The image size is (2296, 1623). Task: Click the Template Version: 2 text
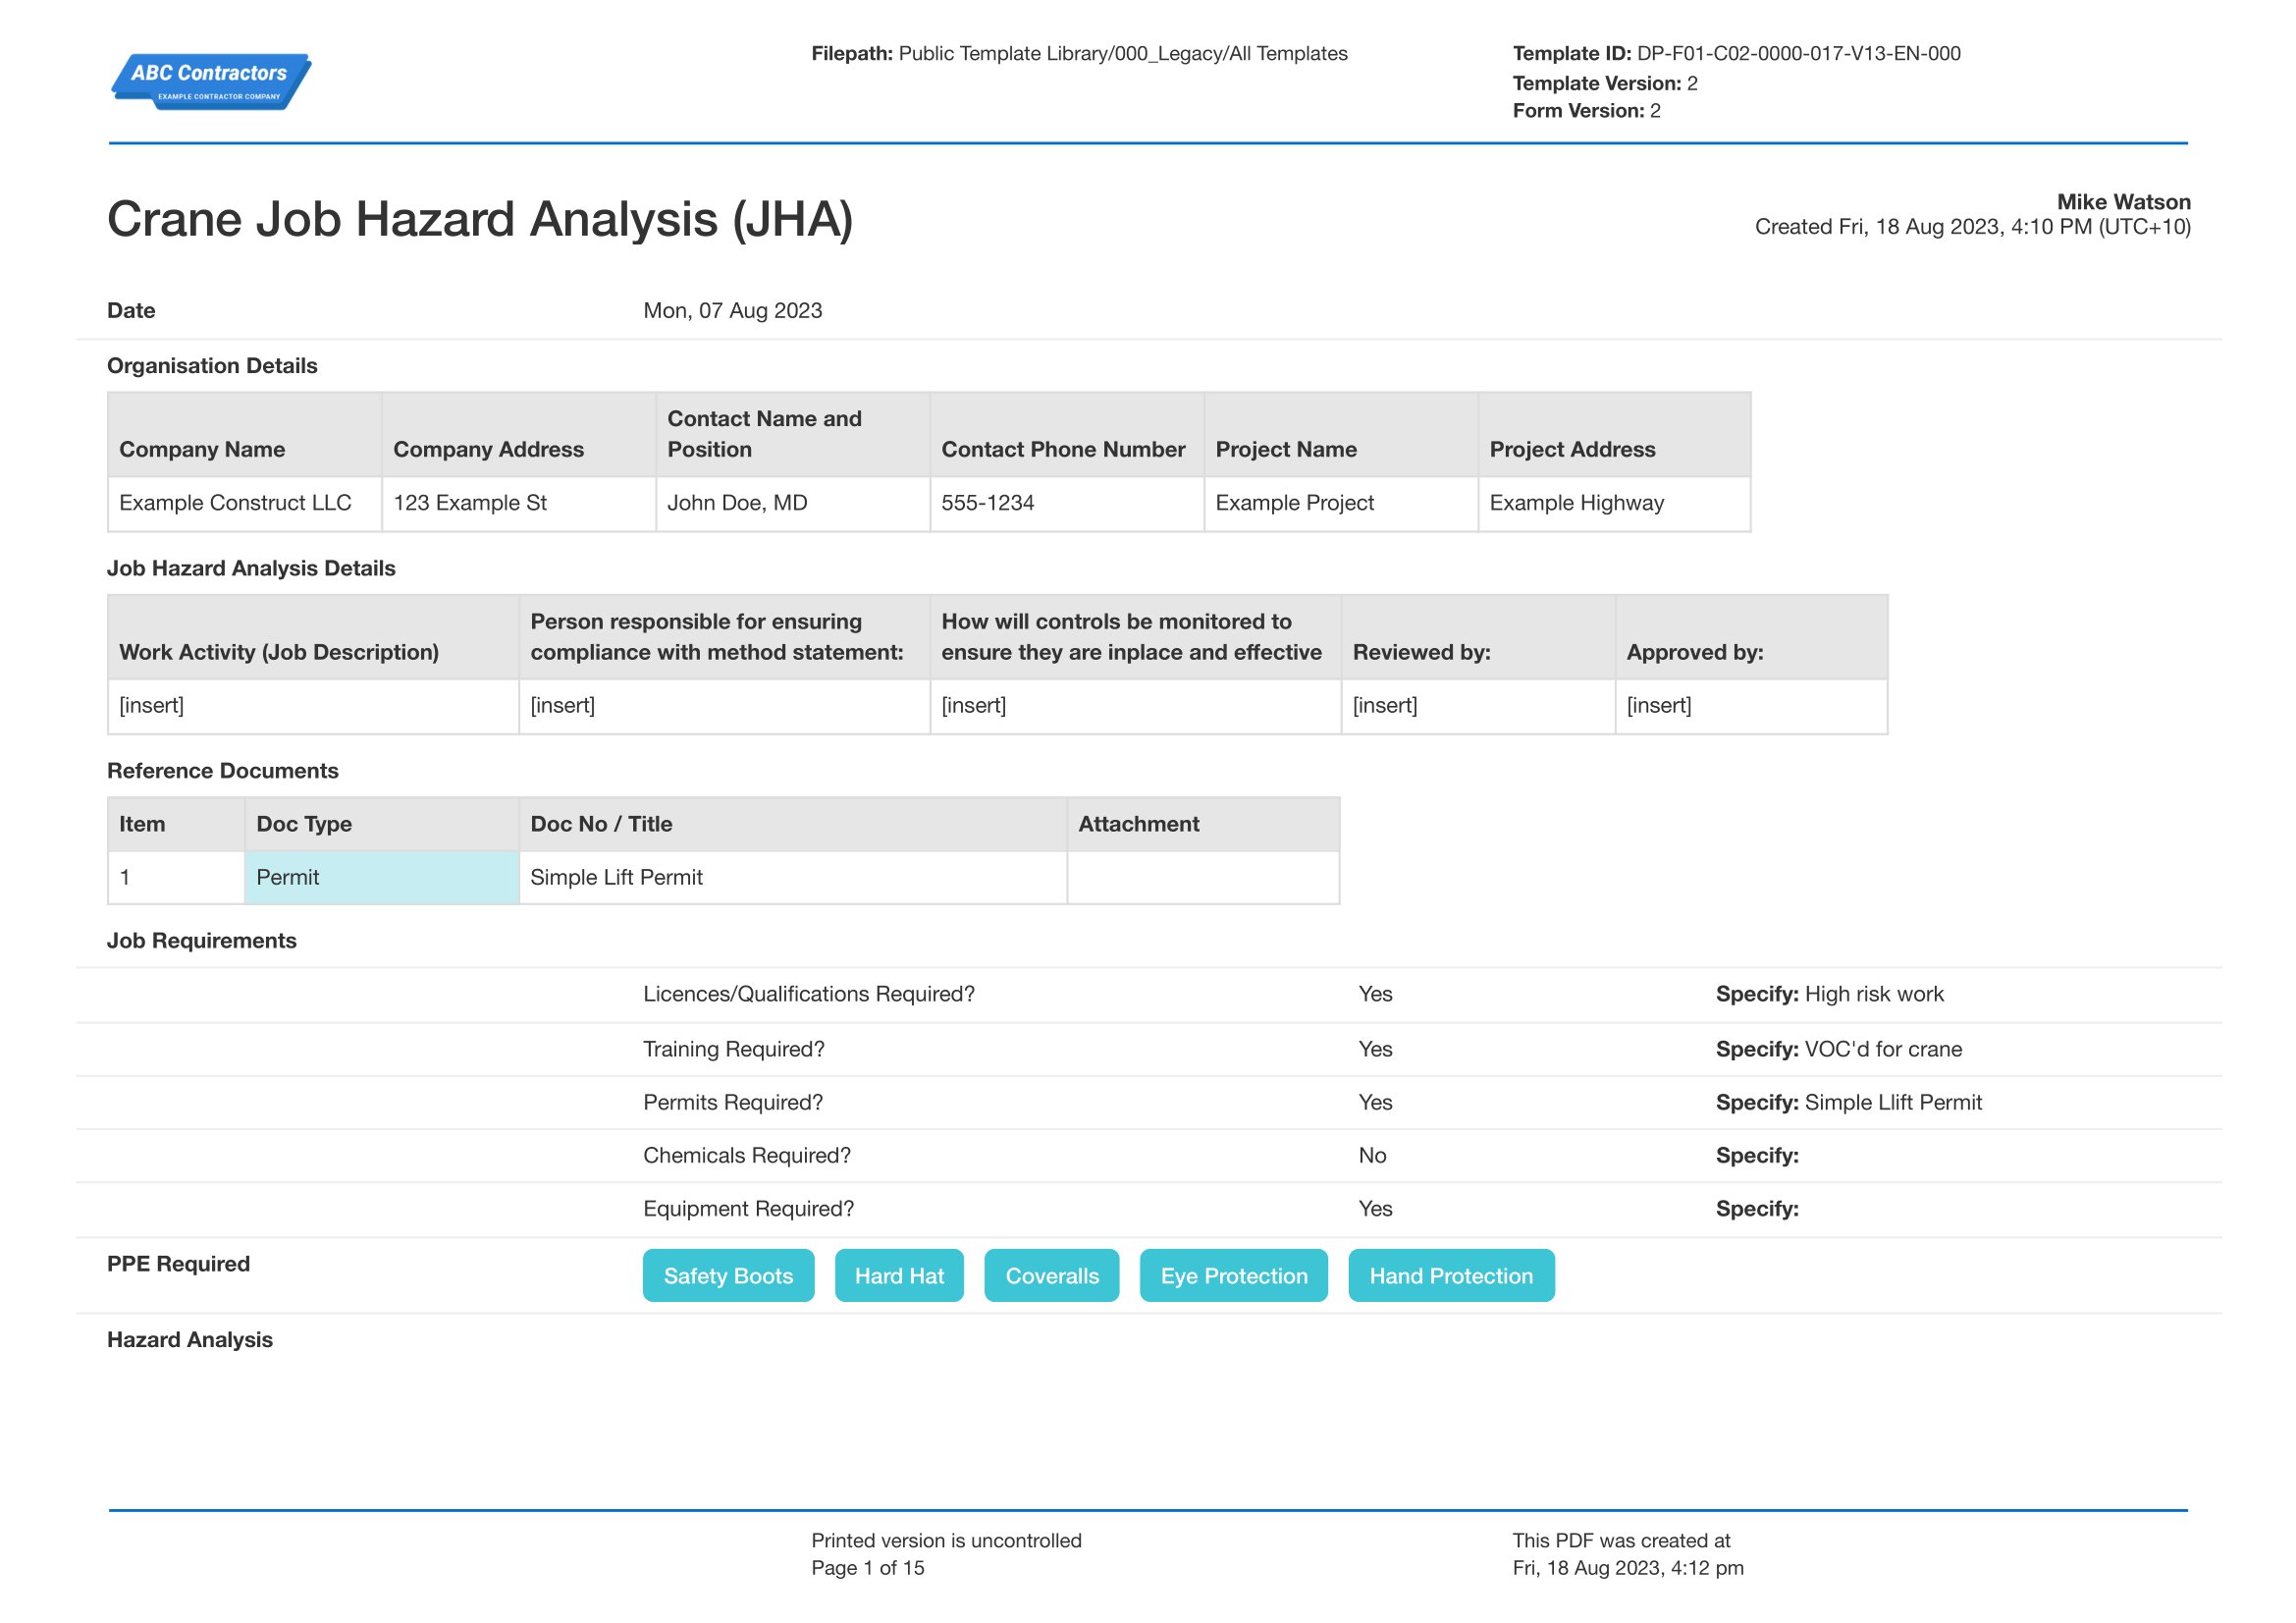pos(1605,83)
